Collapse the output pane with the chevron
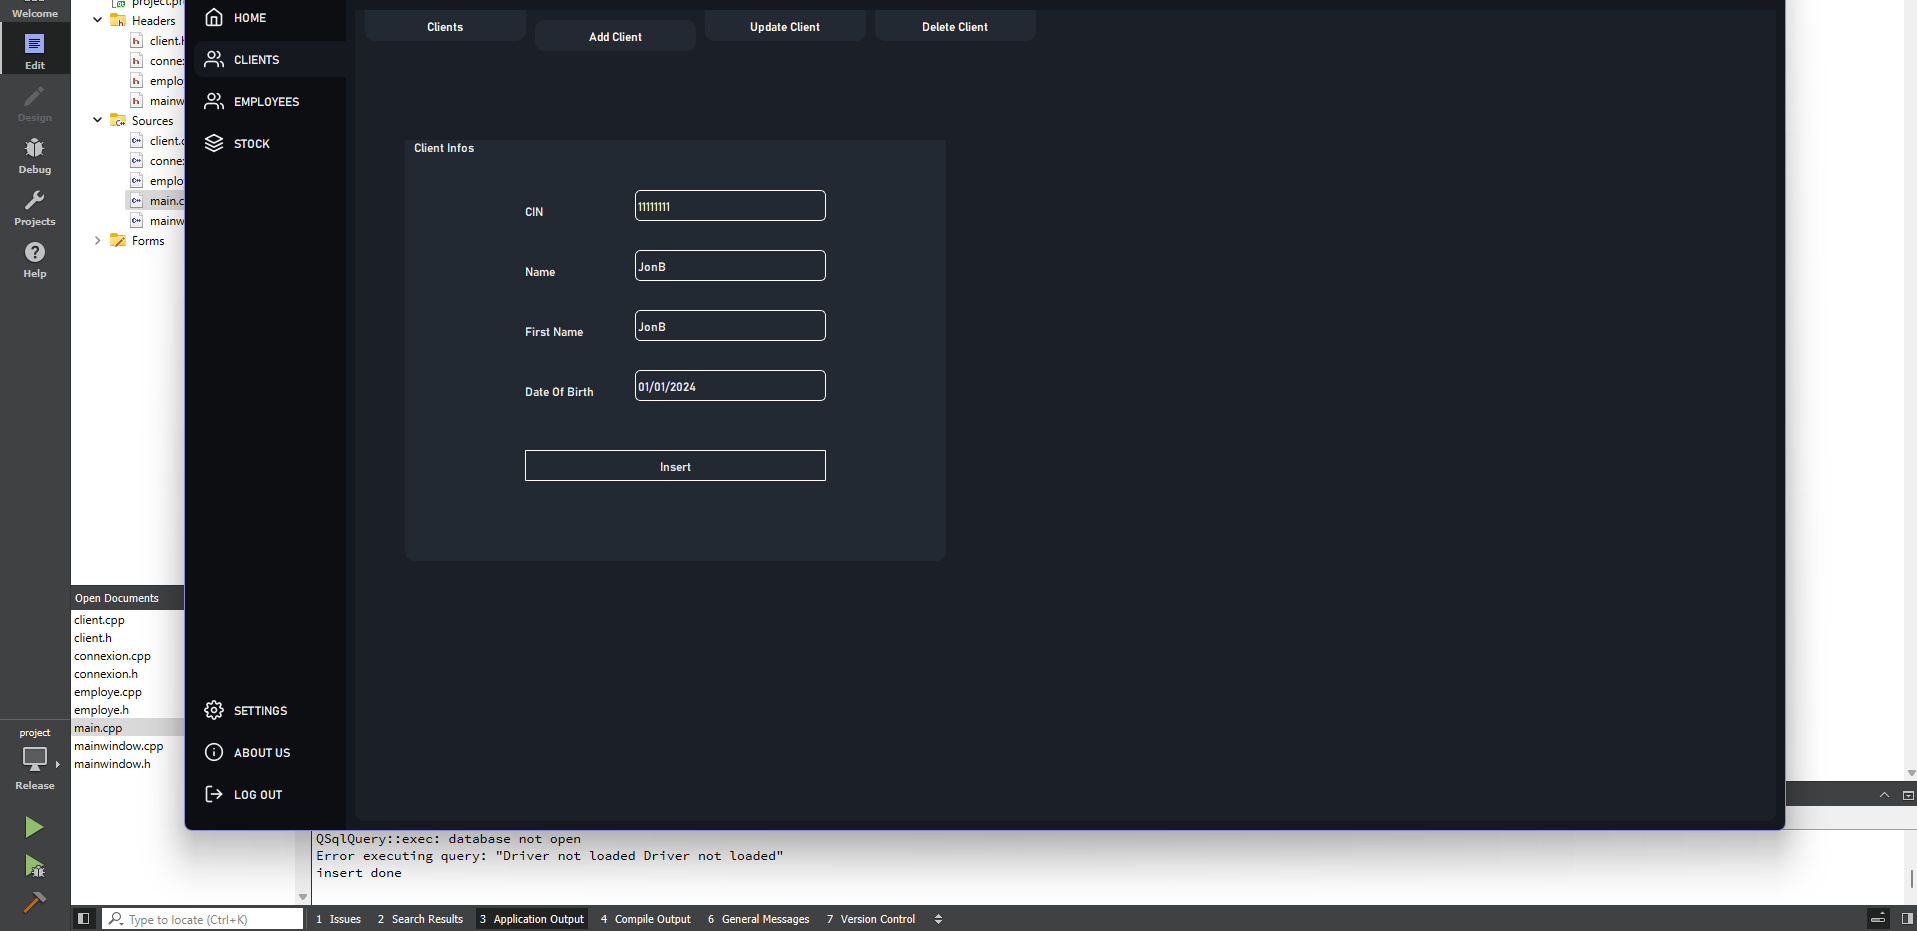This screenshot has width=1917, height=931. pos(1885,794)
